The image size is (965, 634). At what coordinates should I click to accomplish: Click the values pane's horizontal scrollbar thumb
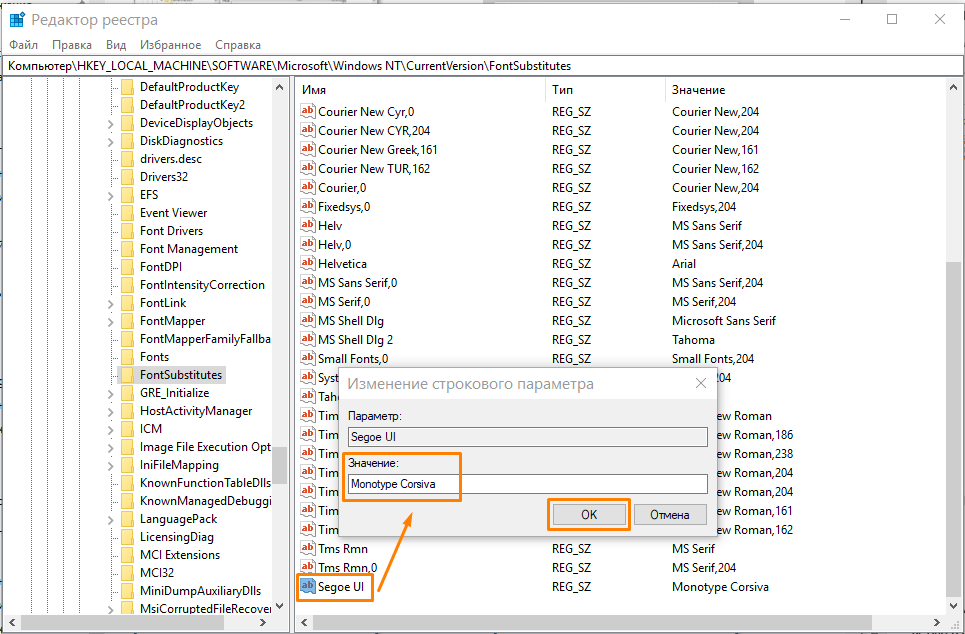591,622
